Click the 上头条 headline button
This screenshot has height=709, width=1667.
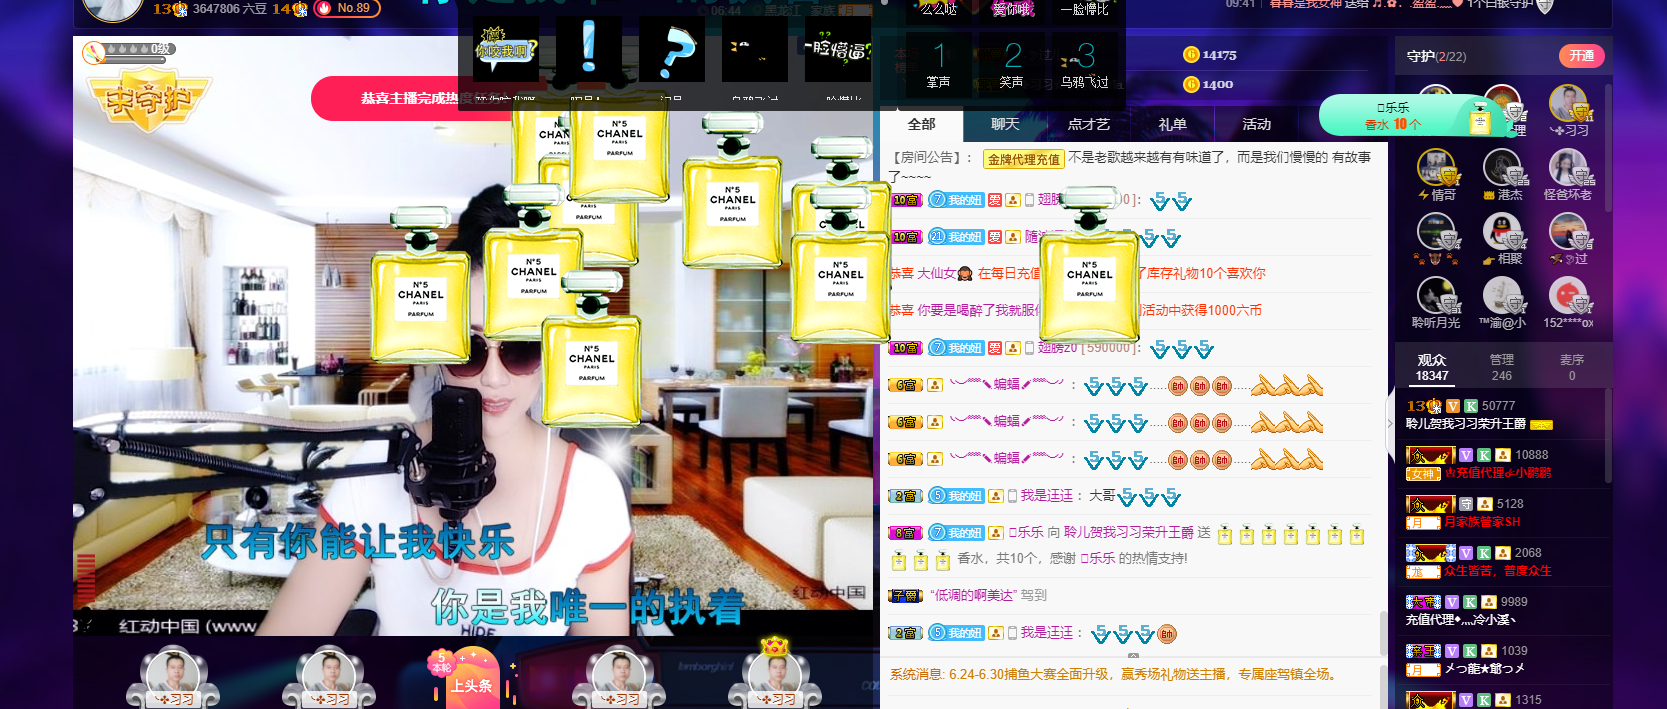[x=470, y=678]
